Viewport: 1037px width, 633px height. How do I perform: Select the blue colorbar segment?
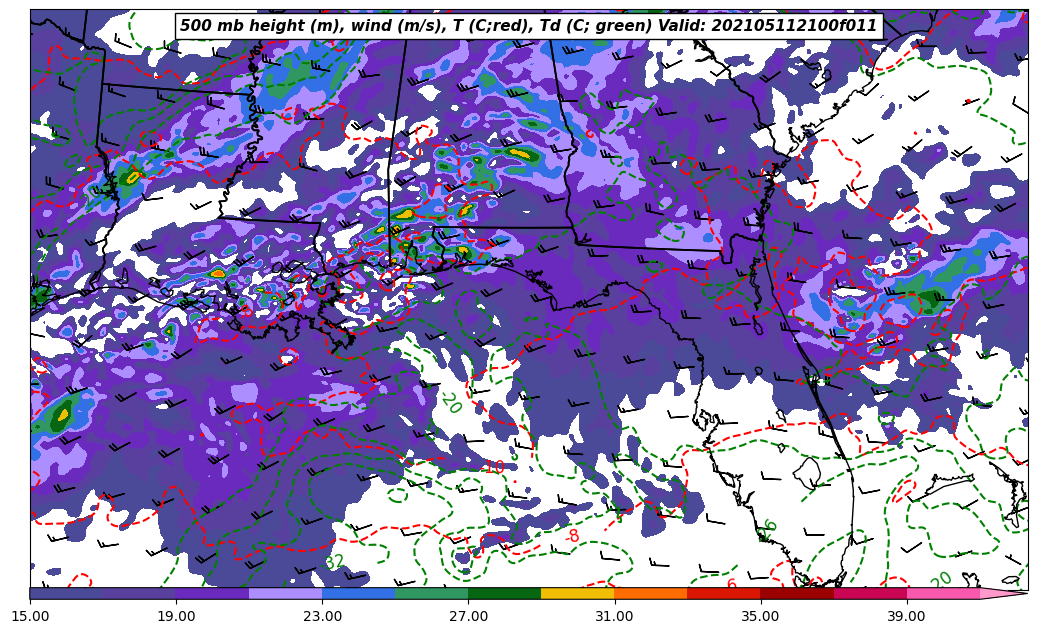point(358,593)
